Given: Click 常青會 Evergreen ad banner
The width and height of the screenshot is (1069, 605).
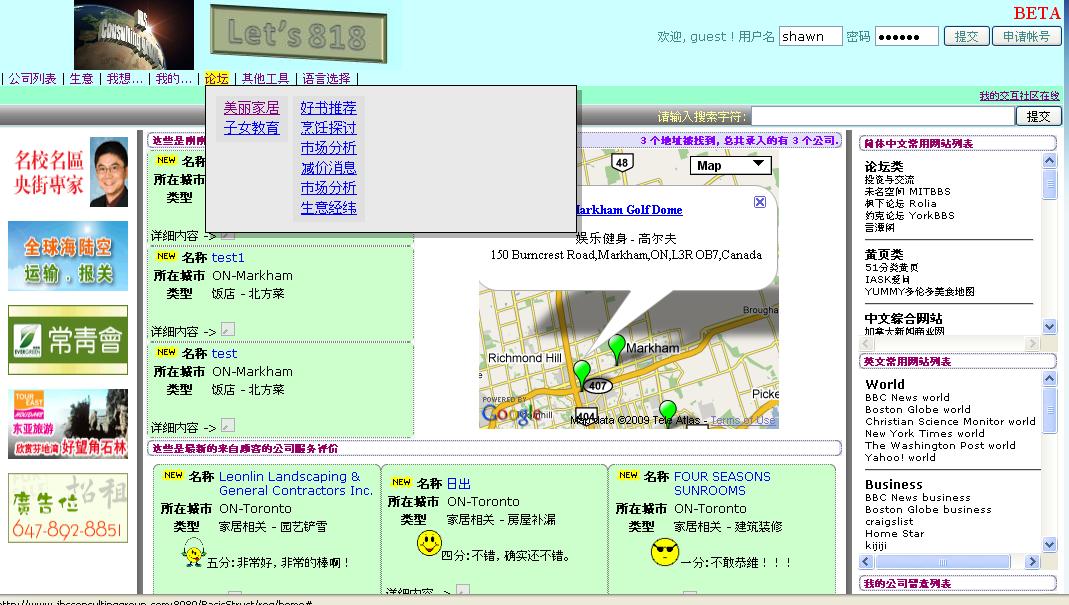Looking at the screenshot, I should point(68,340).
